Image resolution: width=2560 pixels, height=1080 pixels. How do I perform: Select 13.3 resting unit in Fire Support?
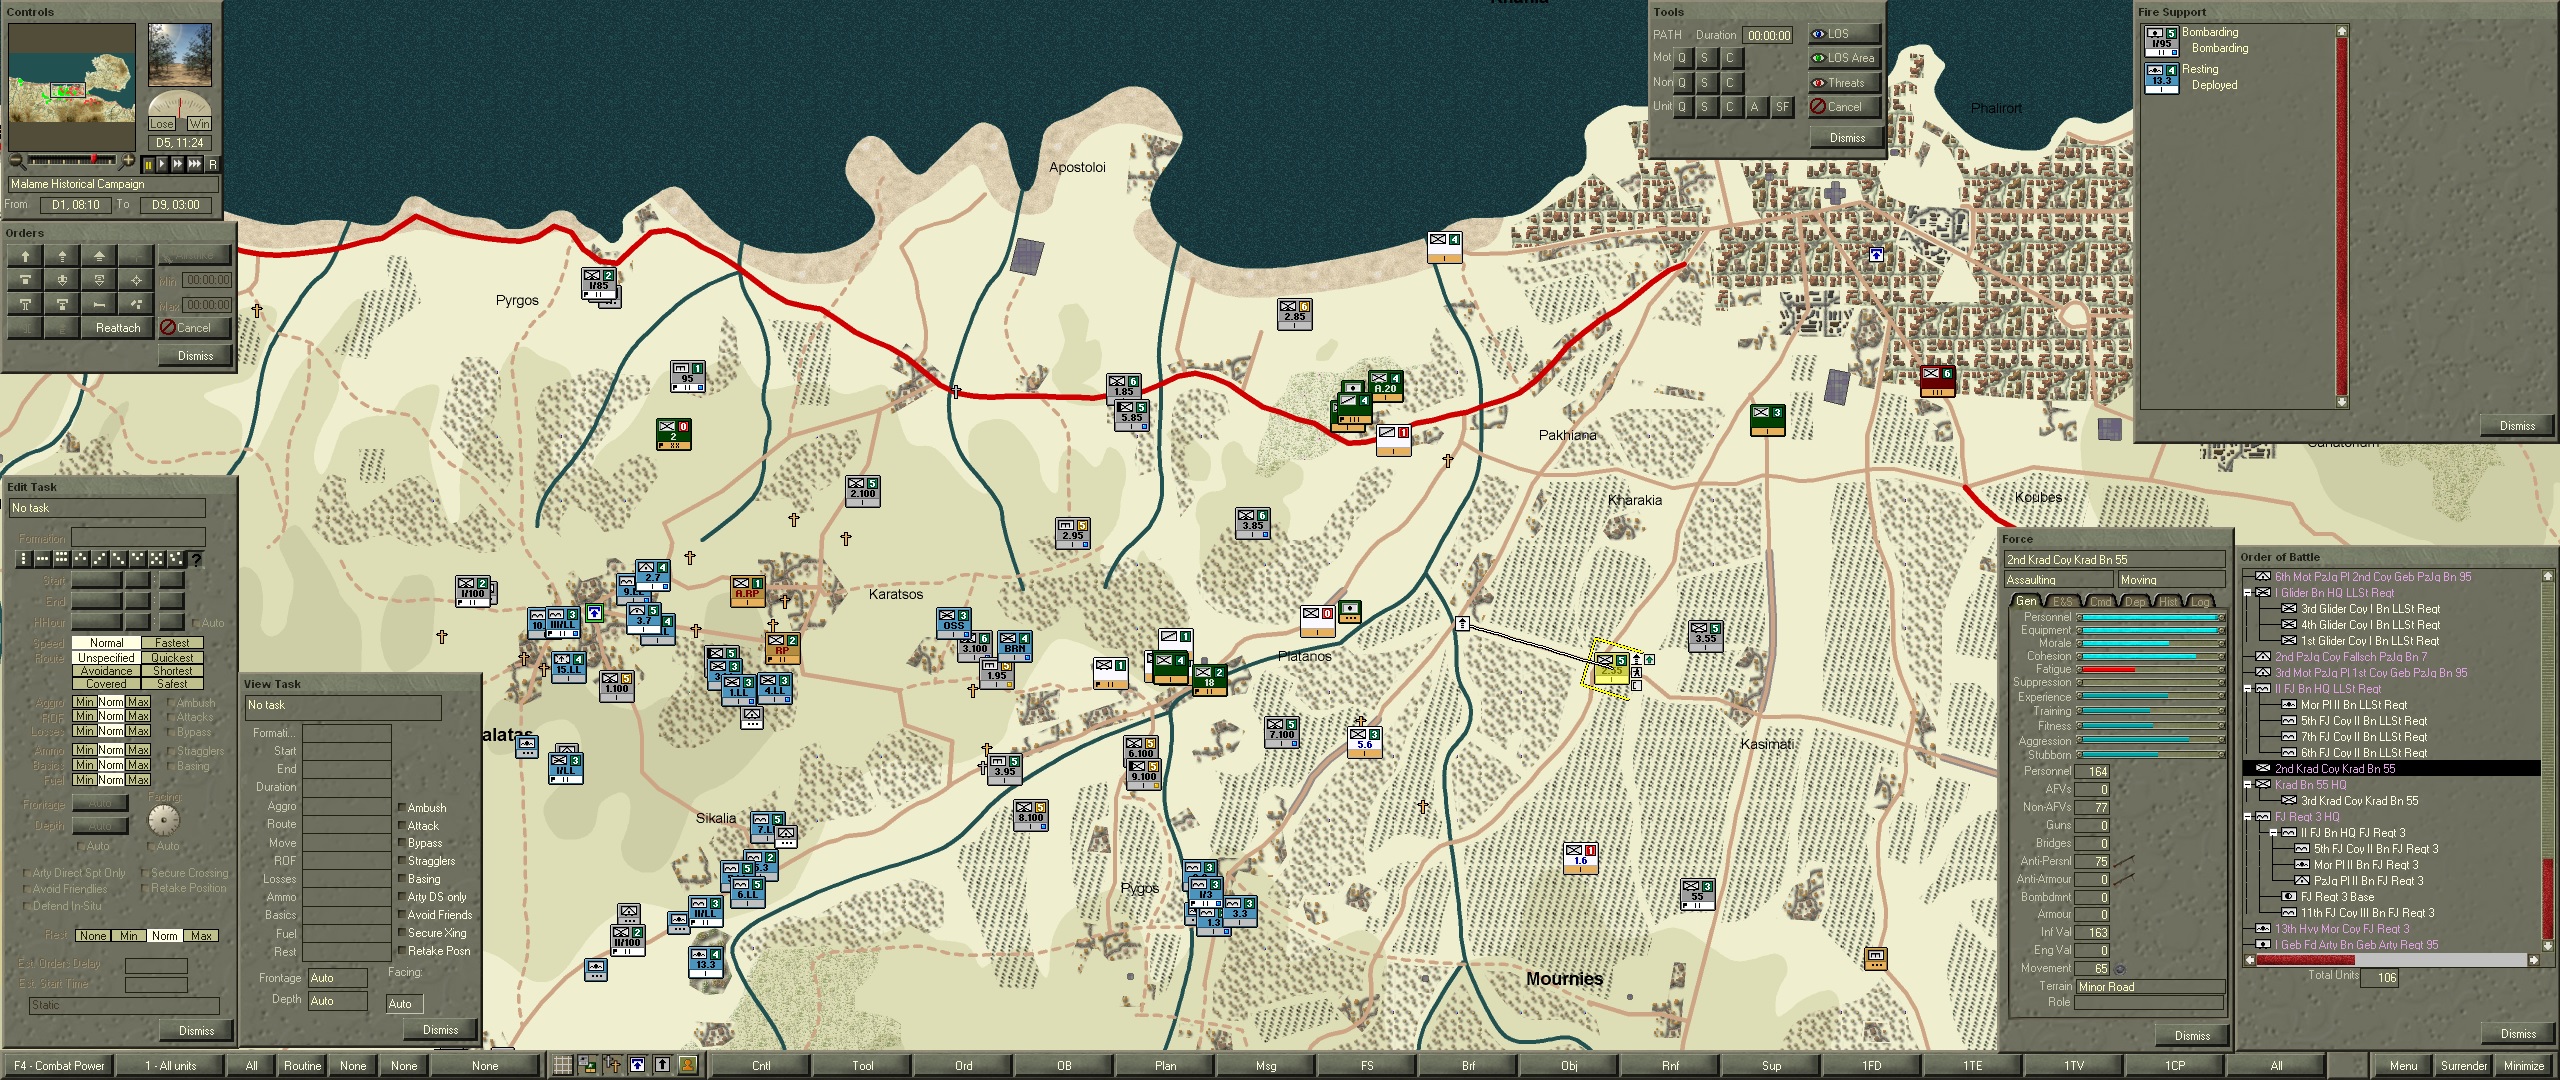[2161, 78]
